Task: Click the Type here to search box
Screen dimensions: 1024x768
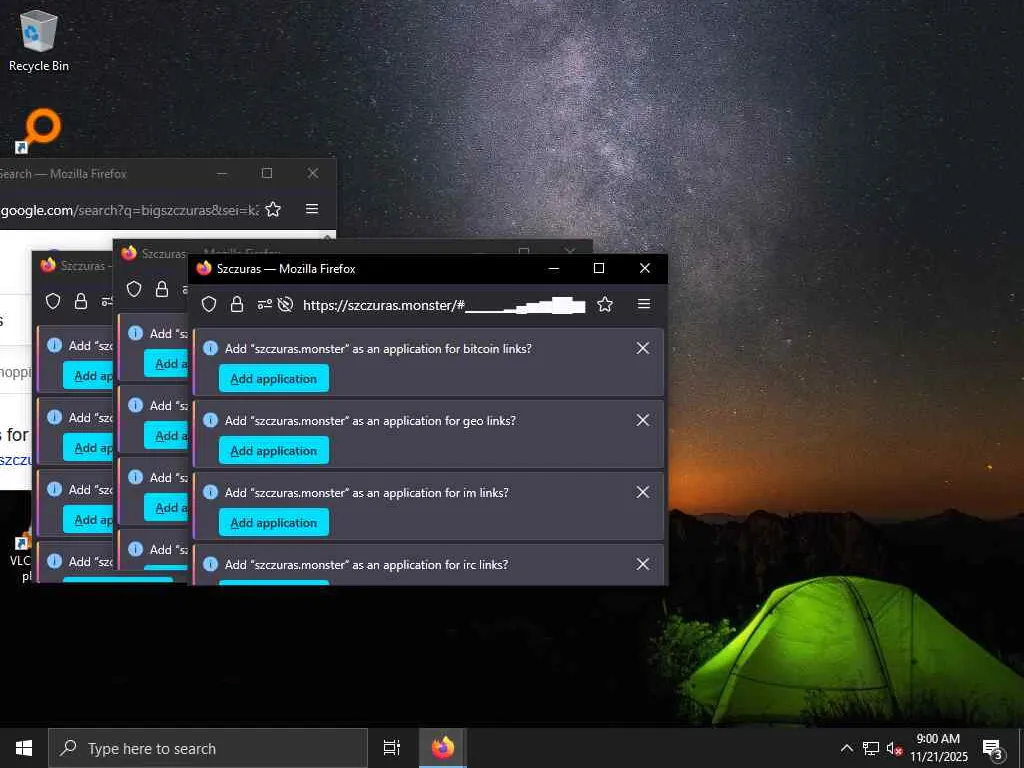Action: coord(208,748)
